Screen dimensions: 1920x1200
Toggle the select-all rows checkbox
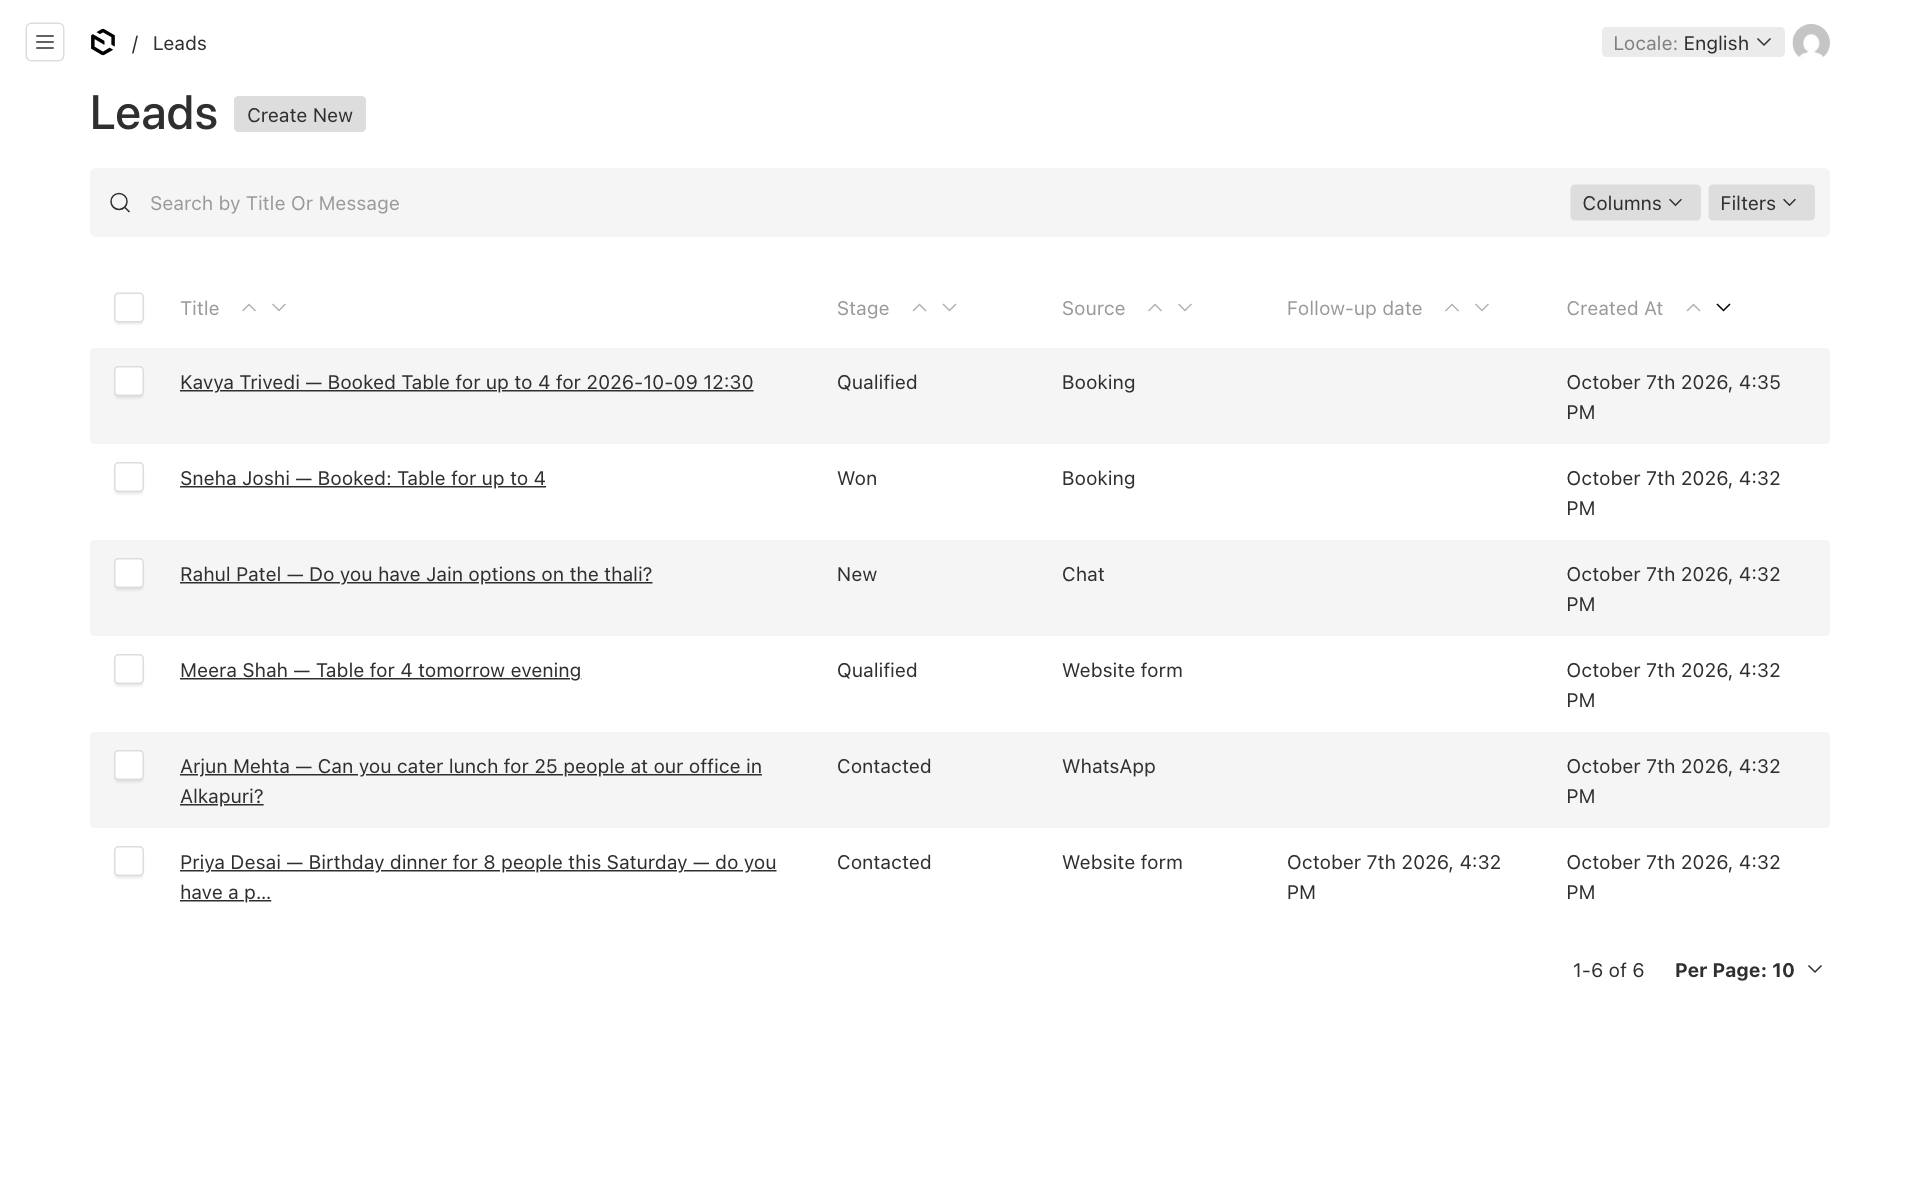click(129, 307)
